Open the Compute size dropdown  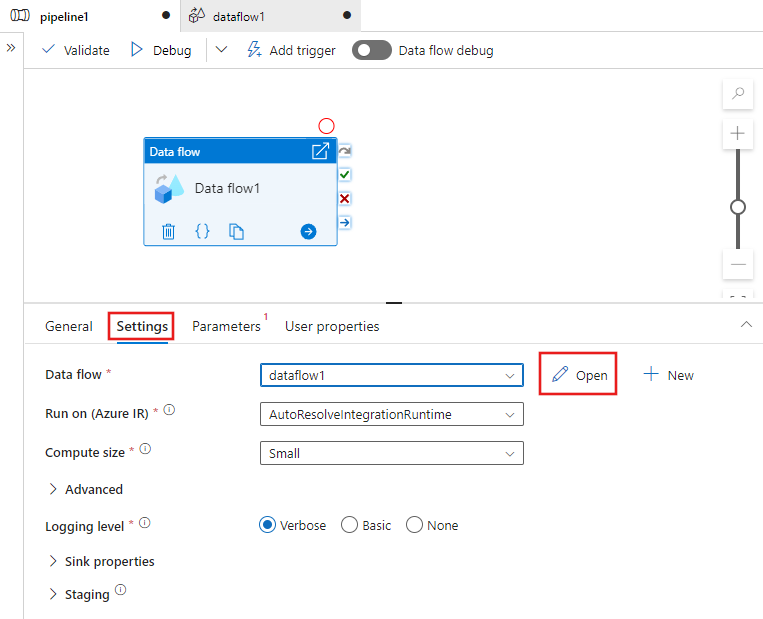tap(392, 453)
